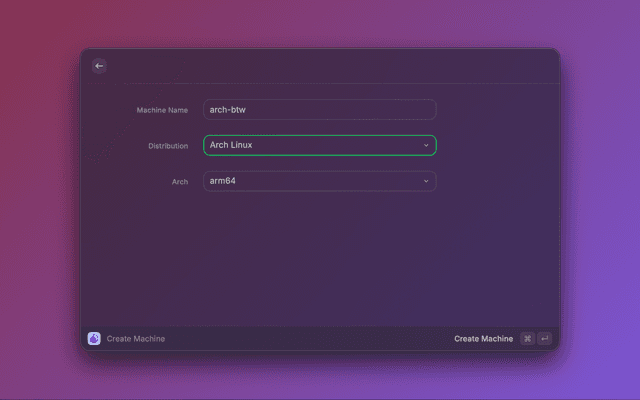Select the arm64 value text
Image resolution: width=640 pixels, height=400 pixels.
click(x=222, y=181)
